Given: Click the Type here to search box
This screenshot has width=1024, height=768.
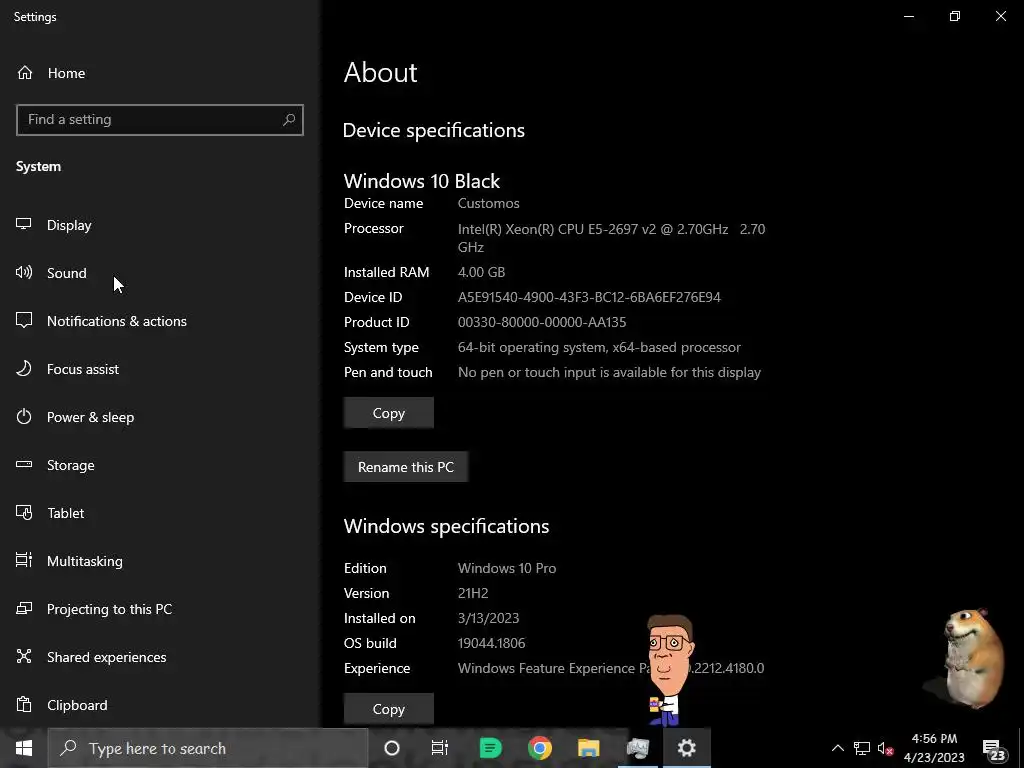Looking at the screenshot, I should tap(208, 748).
